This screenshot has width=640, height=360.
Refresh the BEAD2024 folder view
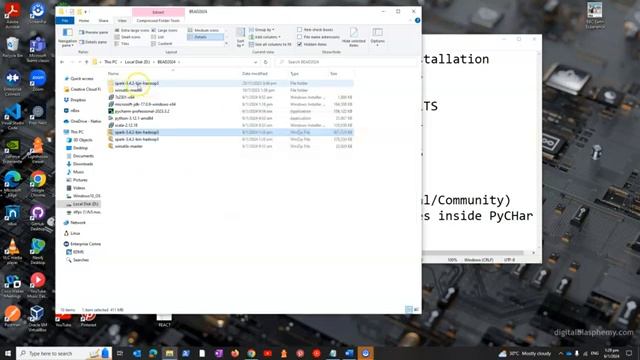(266, 62)
